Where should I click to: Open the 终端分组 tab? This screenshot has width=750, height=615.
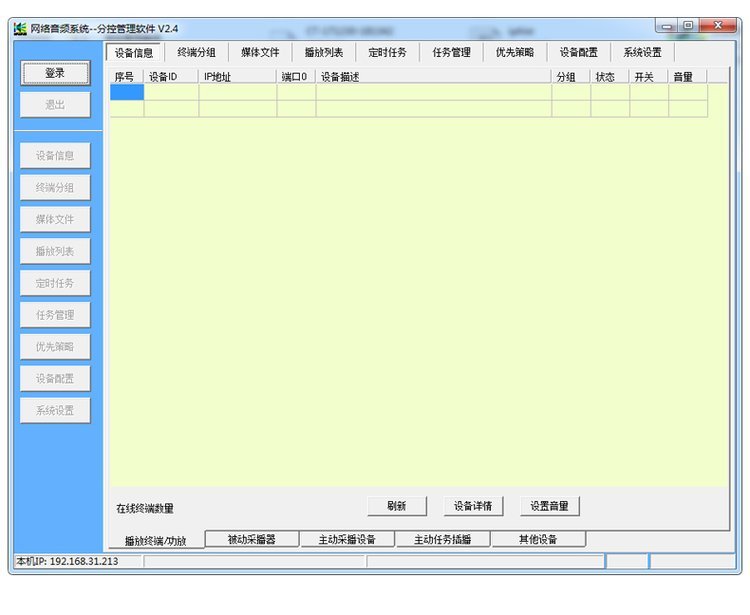click(x=196, y=52)
